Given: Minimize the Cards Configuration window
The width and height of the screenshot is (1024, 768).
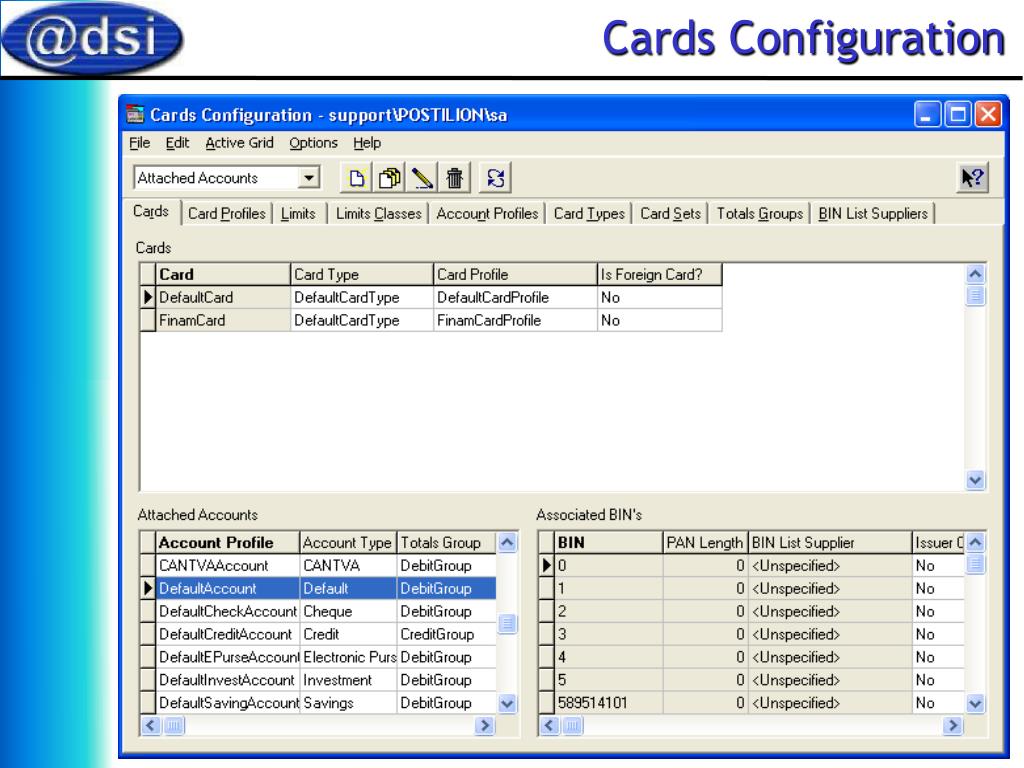Looking at the screenshot, I should 927,114.
